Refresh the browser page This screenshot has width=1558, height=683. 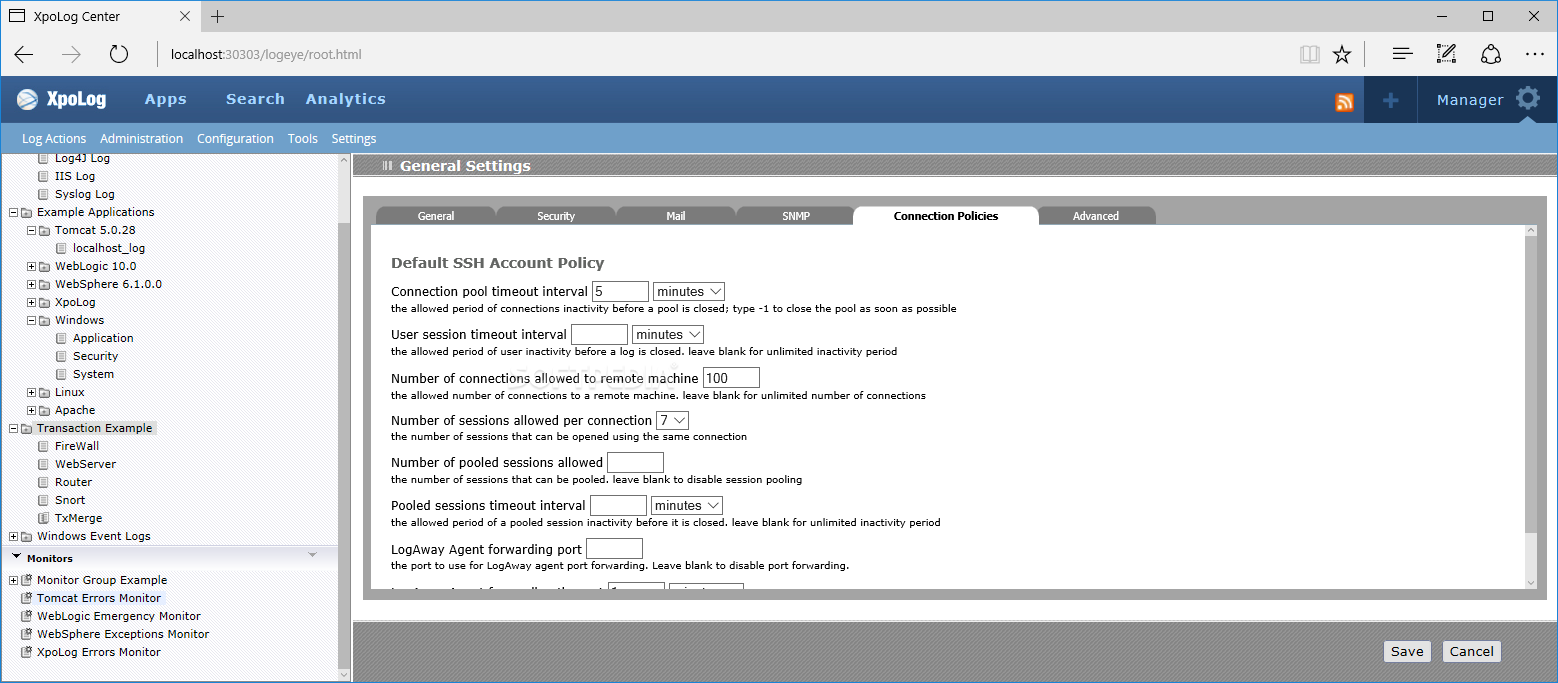(119, 54)
